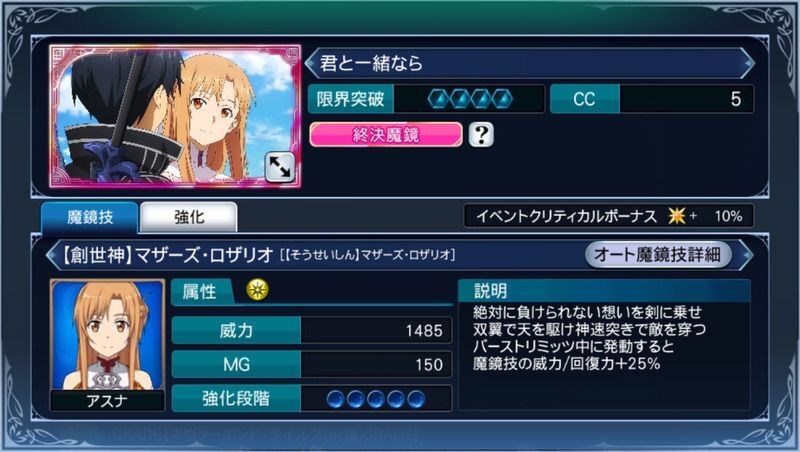Open the question mark help icon
Viewport: 800px width, 452px height.
coord(481,135)
